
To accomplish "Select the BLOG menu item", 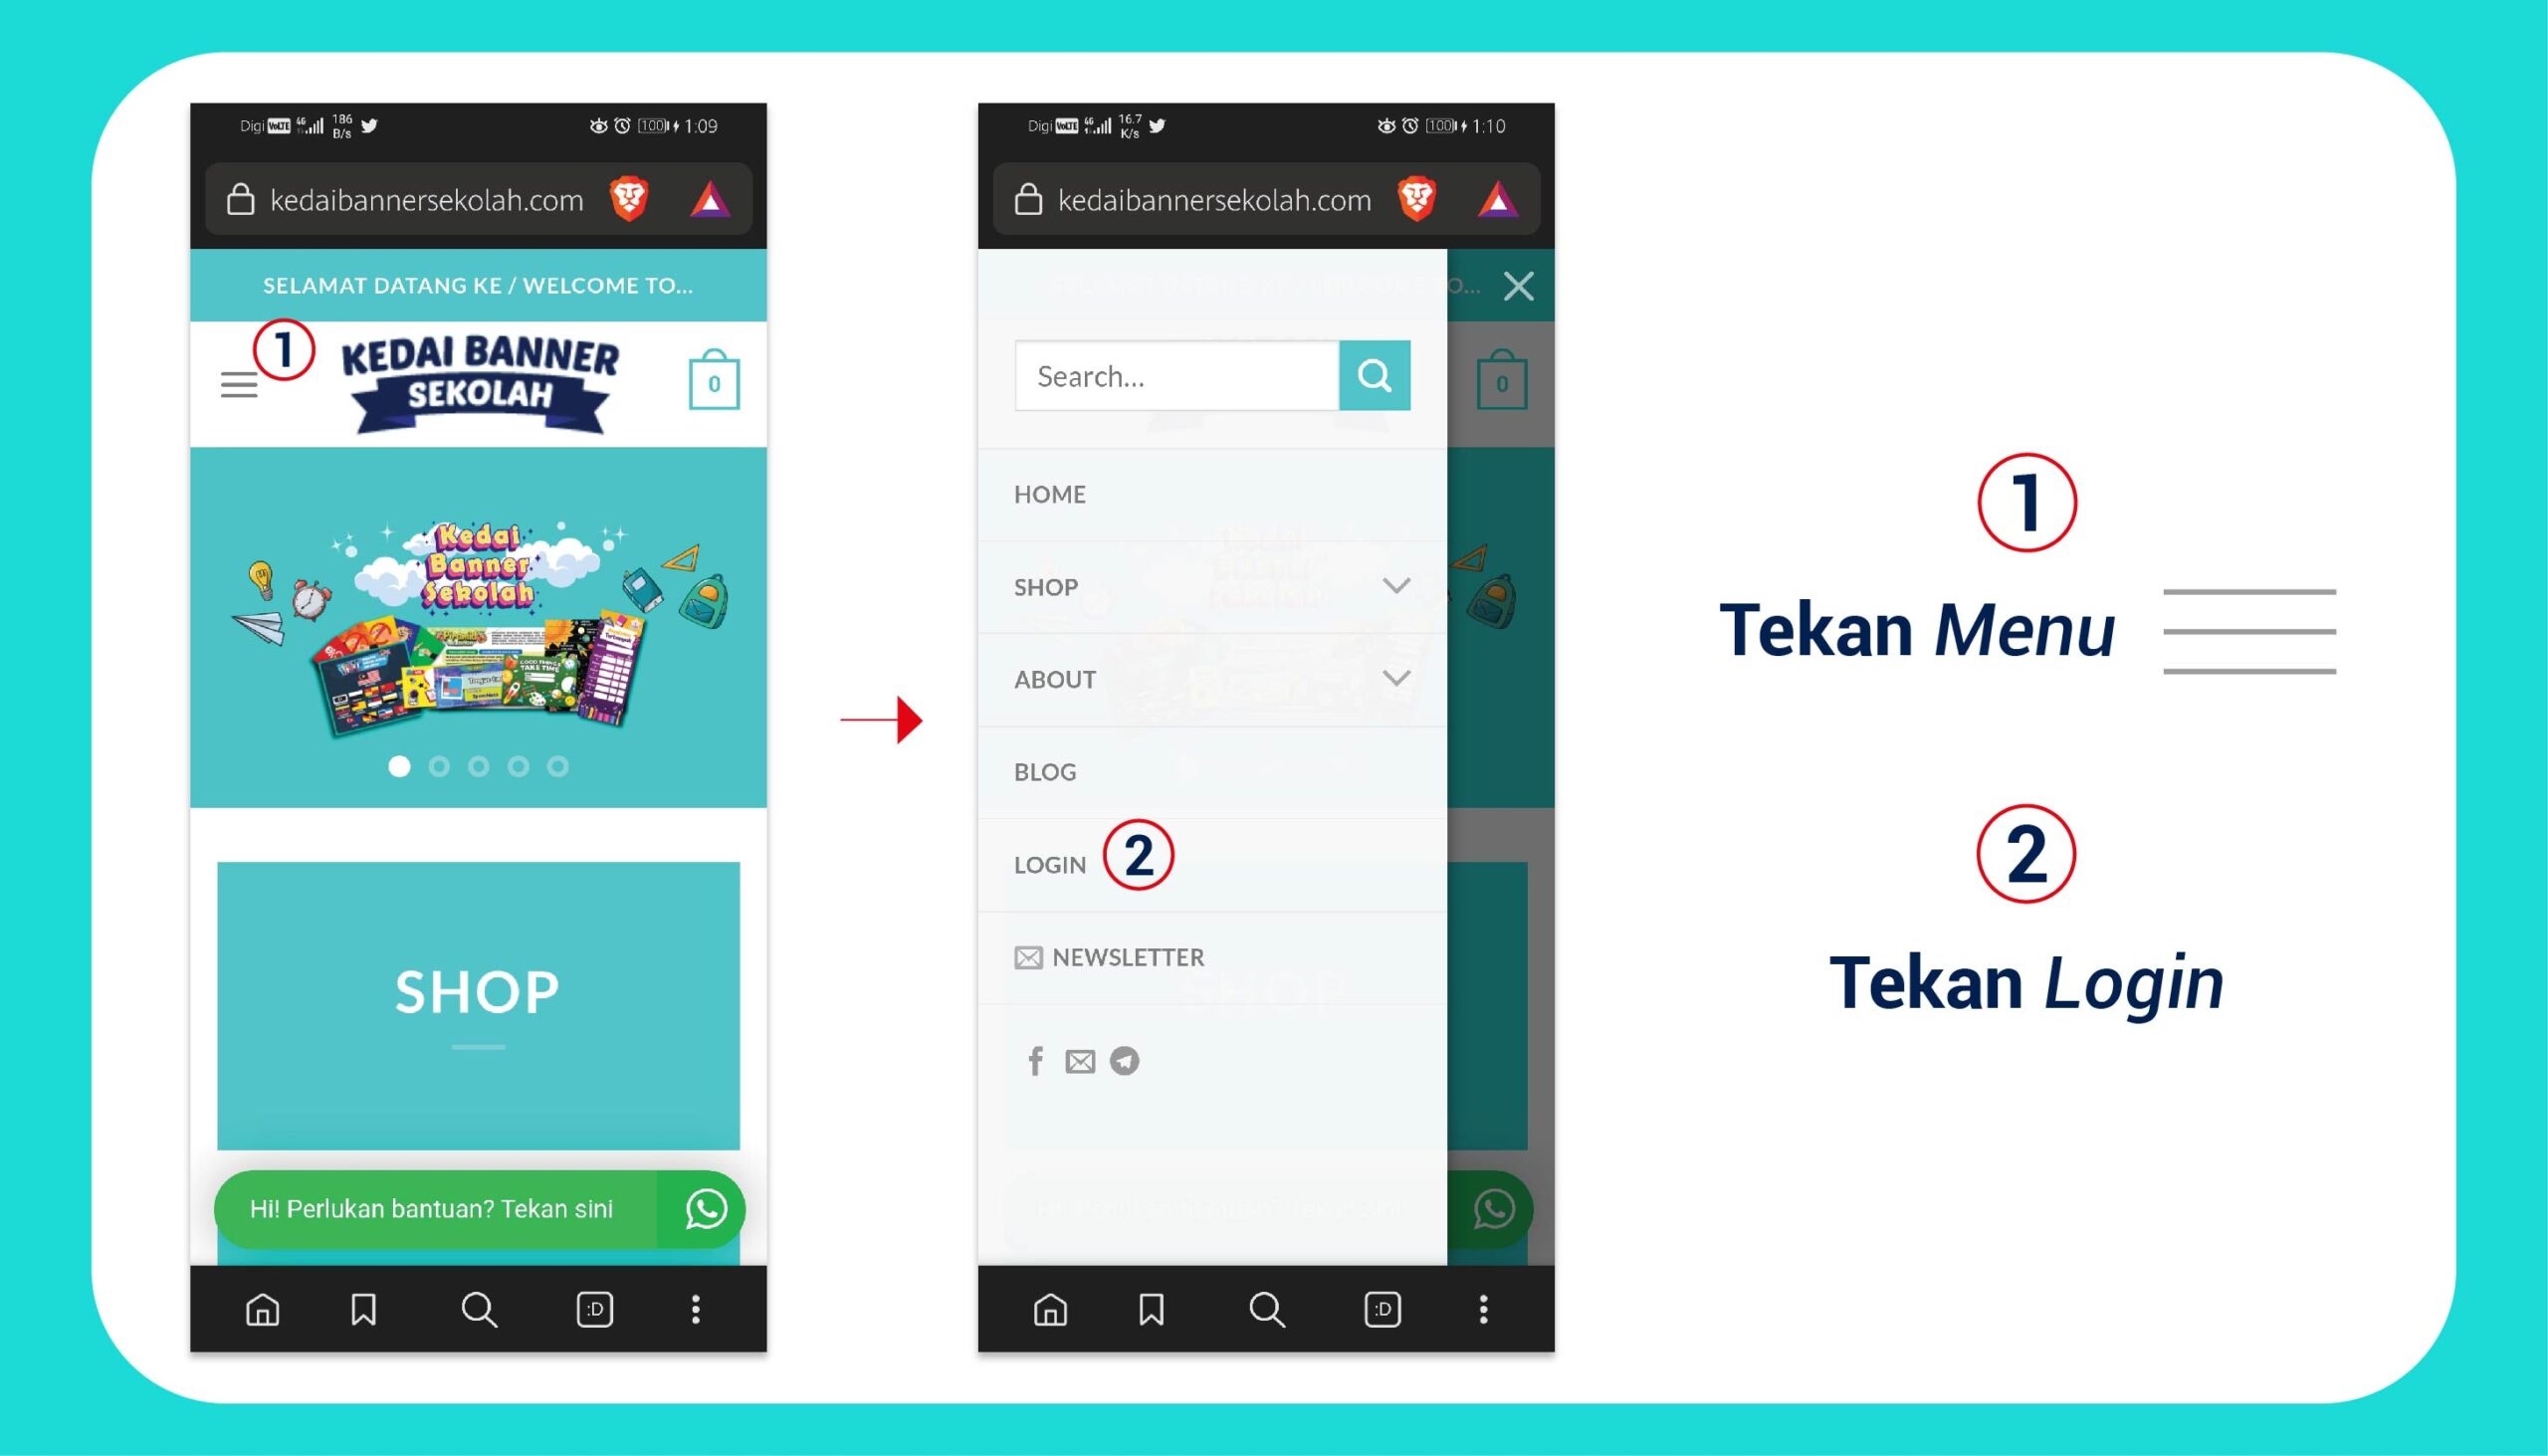I will click(1043, 770).
